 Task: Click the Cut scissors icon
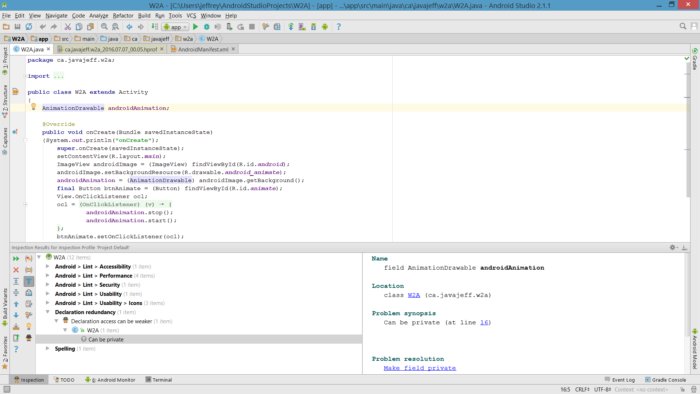(x=67, y=27)
